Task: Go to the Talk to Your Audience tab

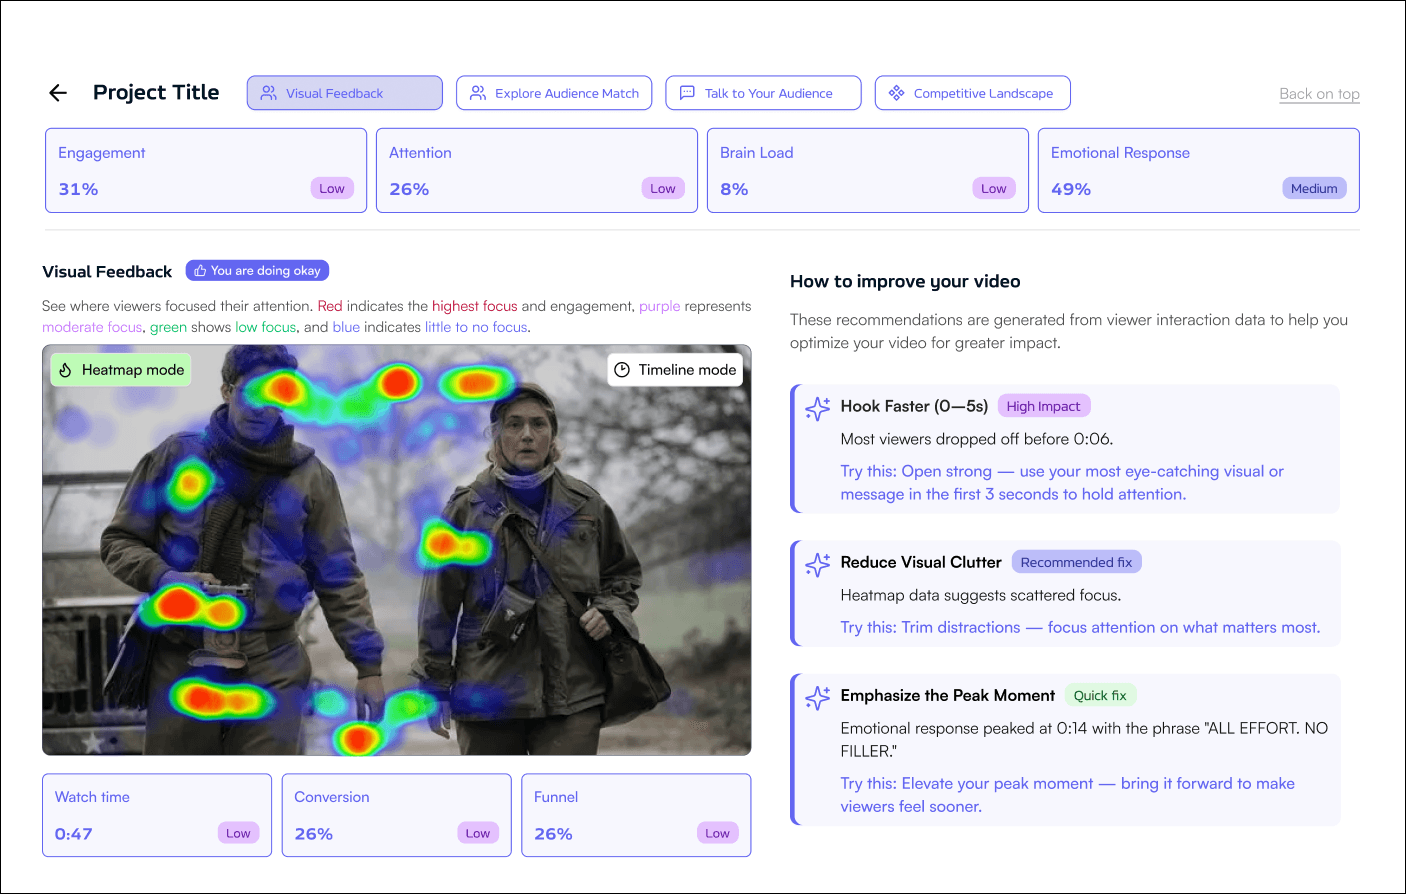Action: [763, 93]
